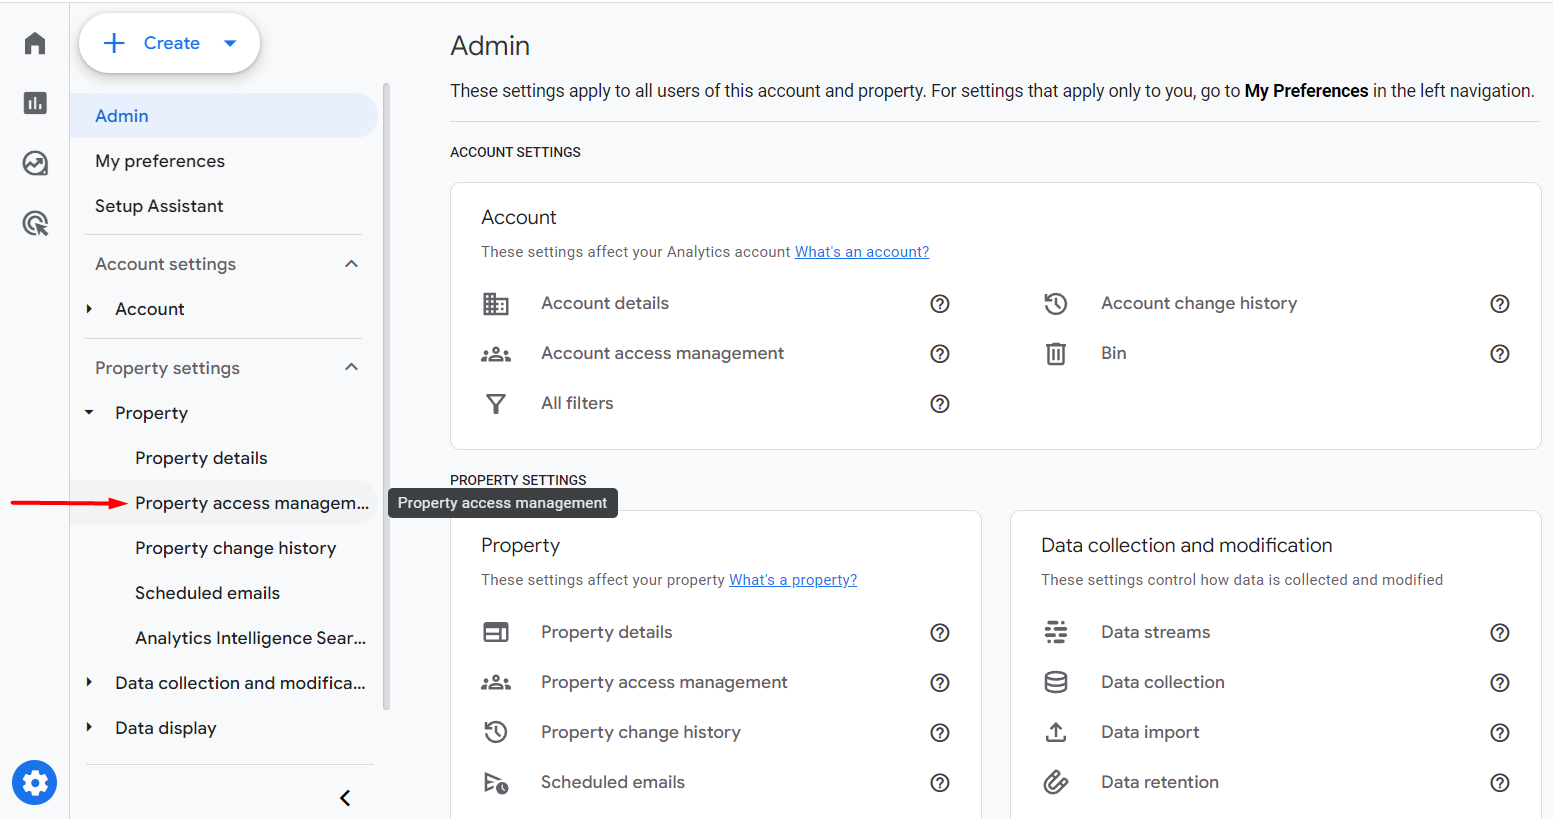Screen dimensions: 1553x819
Task: Collapse the Account settings section
Action: [351, 264]
